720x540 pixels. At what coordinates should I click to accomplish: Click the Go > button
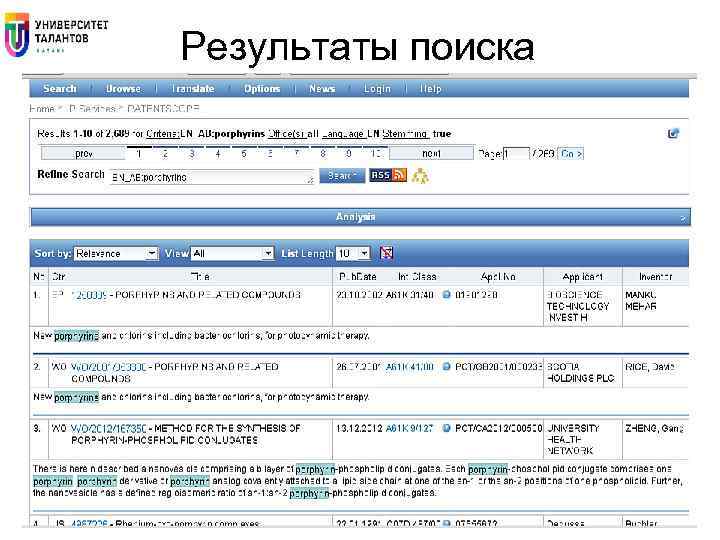click(x=571, y=153)
